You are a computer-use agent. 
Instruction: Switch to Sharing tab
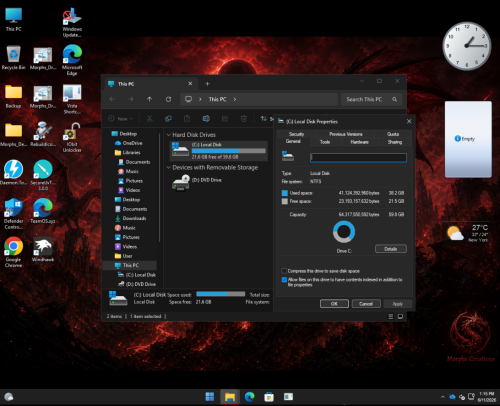pos(395,142)
